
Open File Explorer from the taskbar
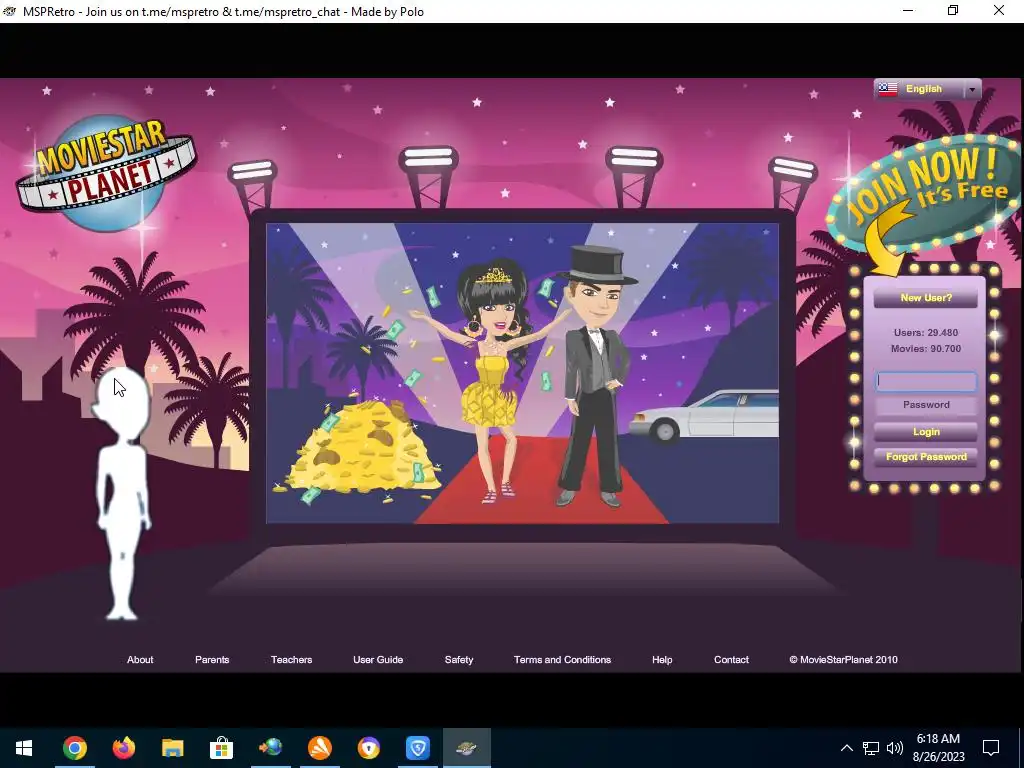(x=172, y=748)
